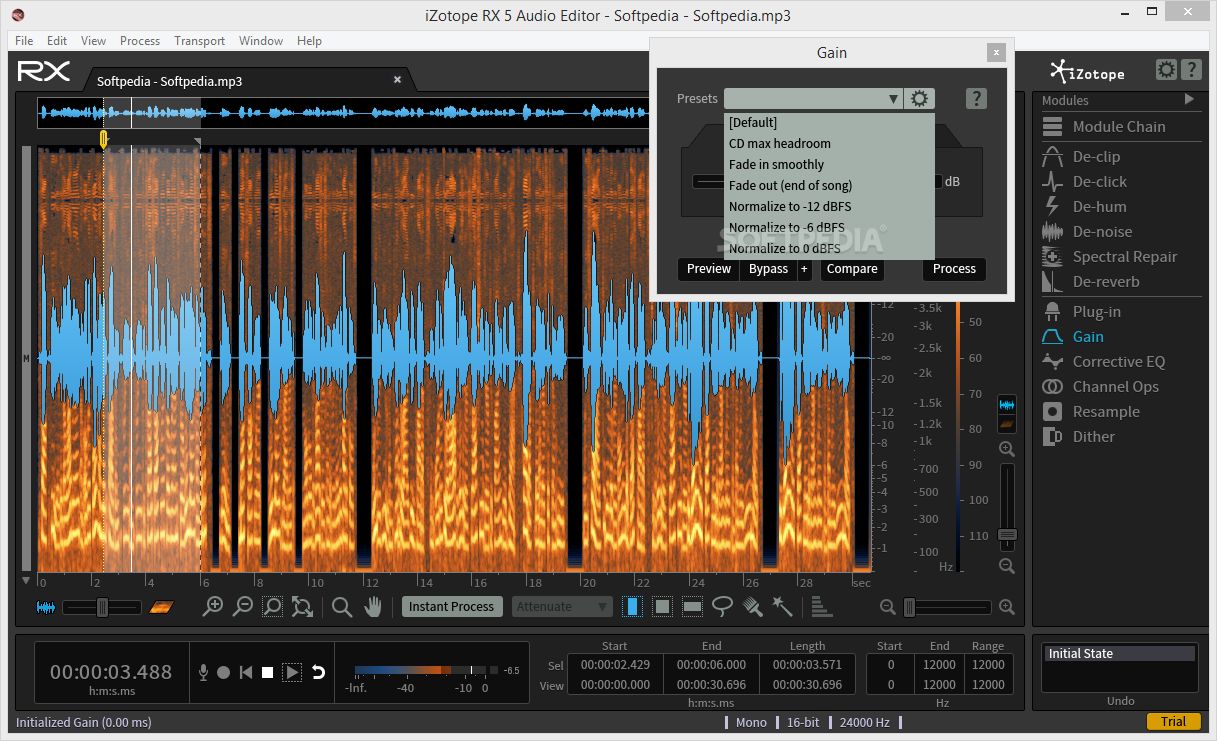Open the View menu

coord(93,41)
